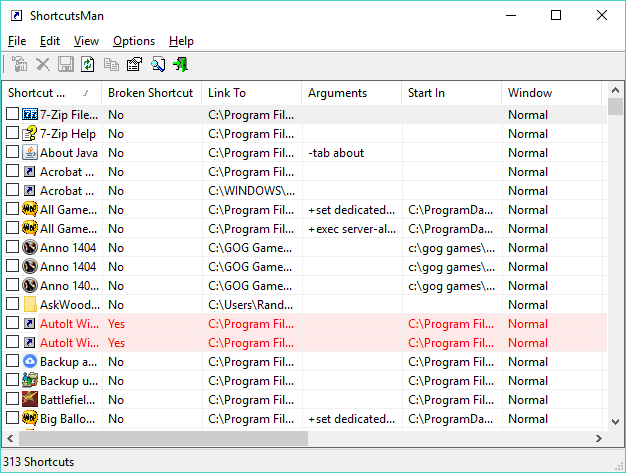Tick the Battlefiel... row checkbox
The height and width of the screenshot is (473, 626).
tap(12, 398)
